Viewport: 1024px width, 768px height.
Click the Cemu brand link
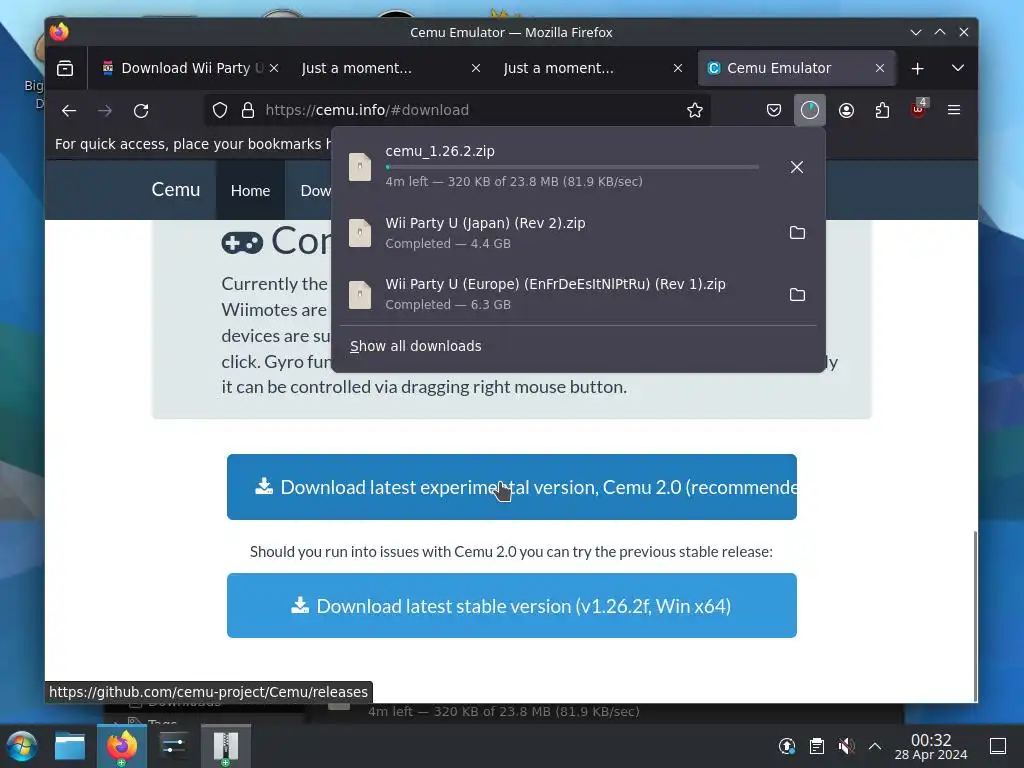(176, 189)
